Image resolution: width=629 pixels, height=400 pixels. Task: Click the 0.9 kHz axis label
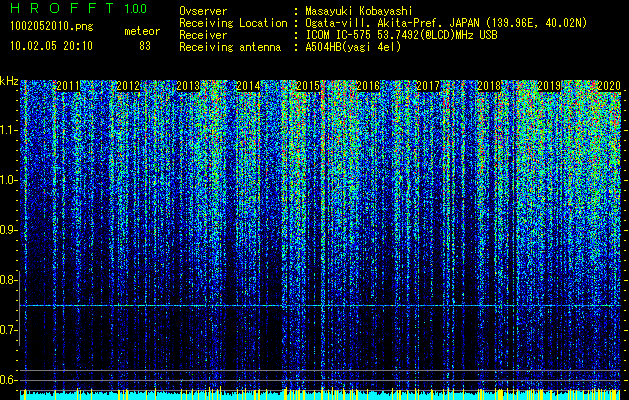tap(9, 230)
